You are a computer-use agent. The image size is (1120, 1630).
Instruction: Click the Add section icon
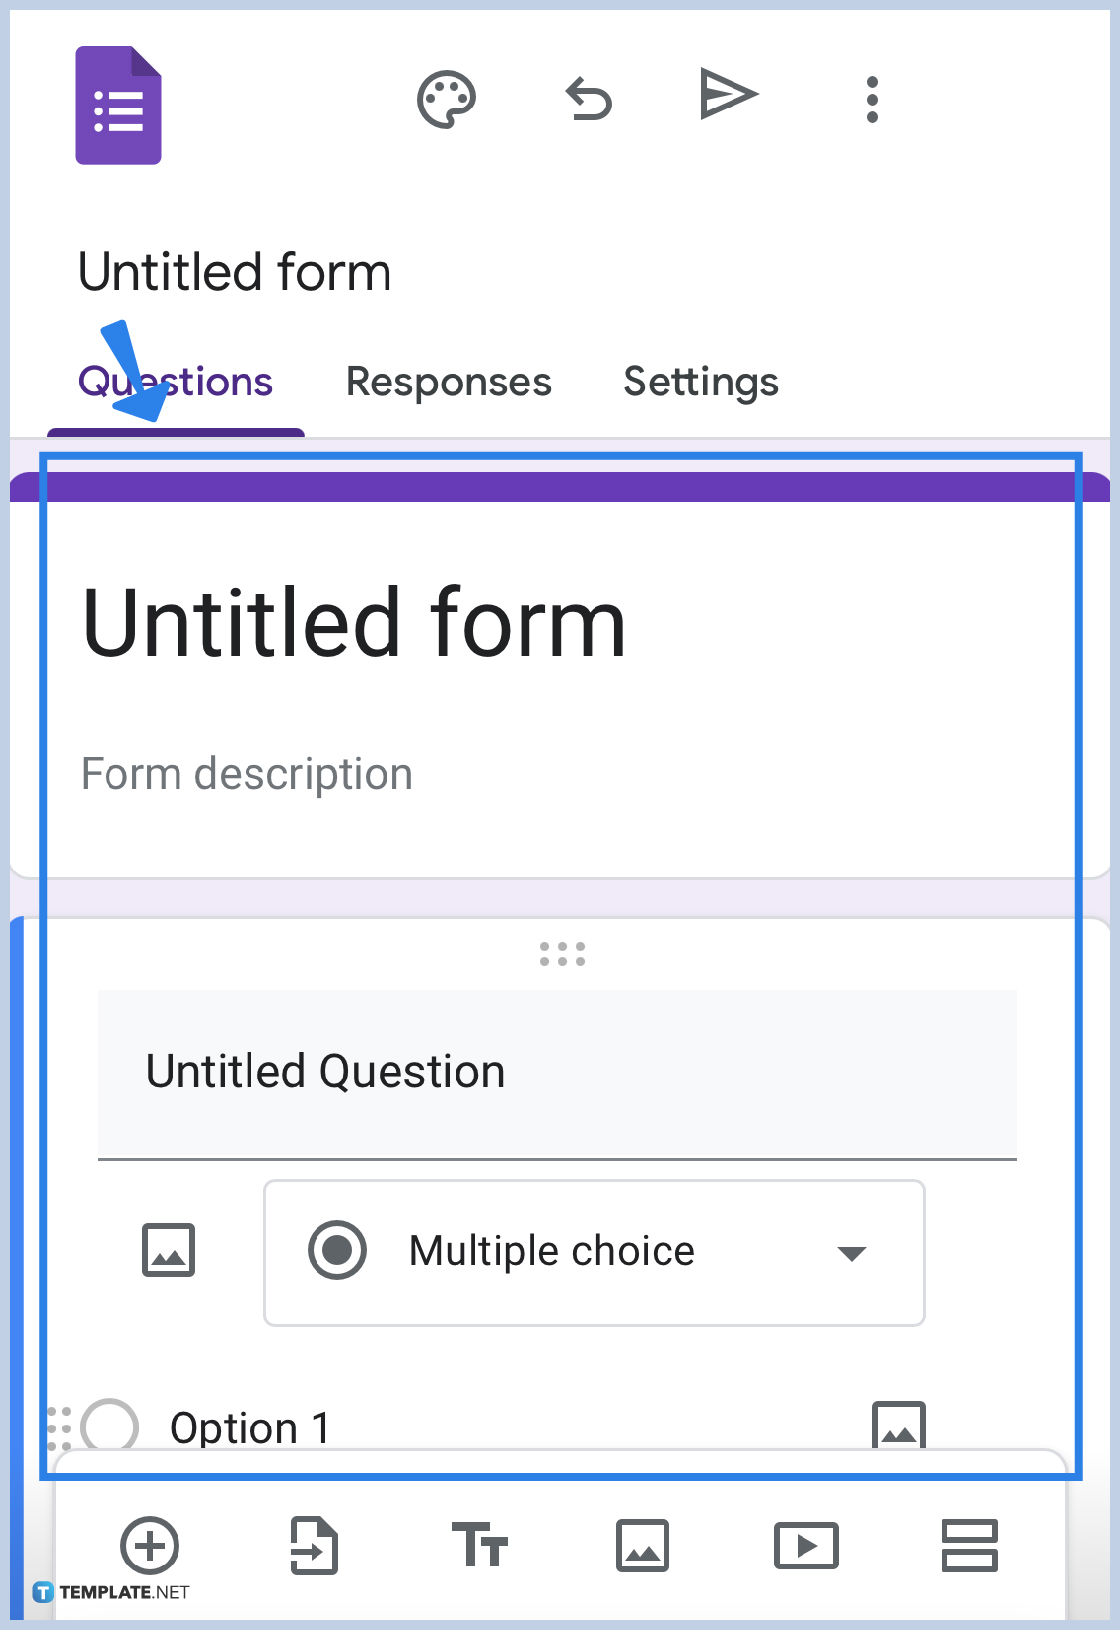969,1547
